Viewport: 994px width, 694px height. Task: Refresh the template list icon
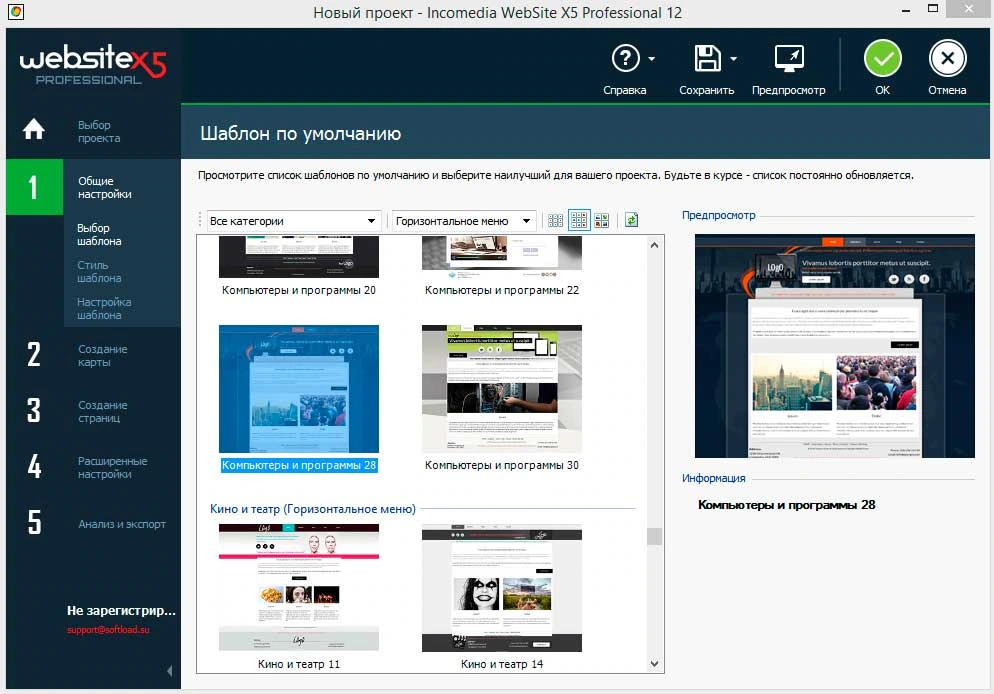pos(631,221)
